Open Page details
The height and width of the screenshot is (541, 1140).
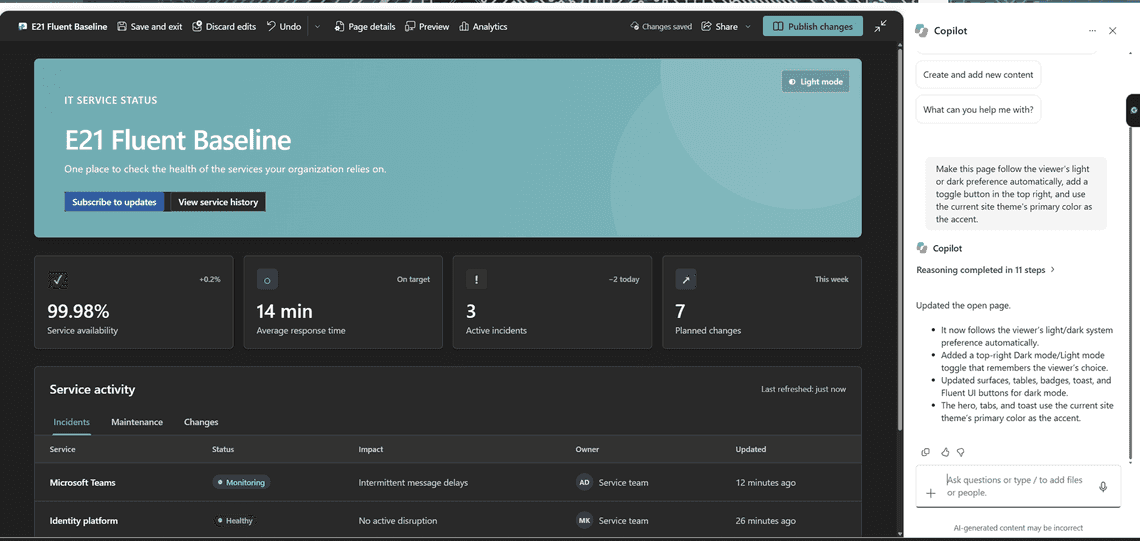click(365, 27)
